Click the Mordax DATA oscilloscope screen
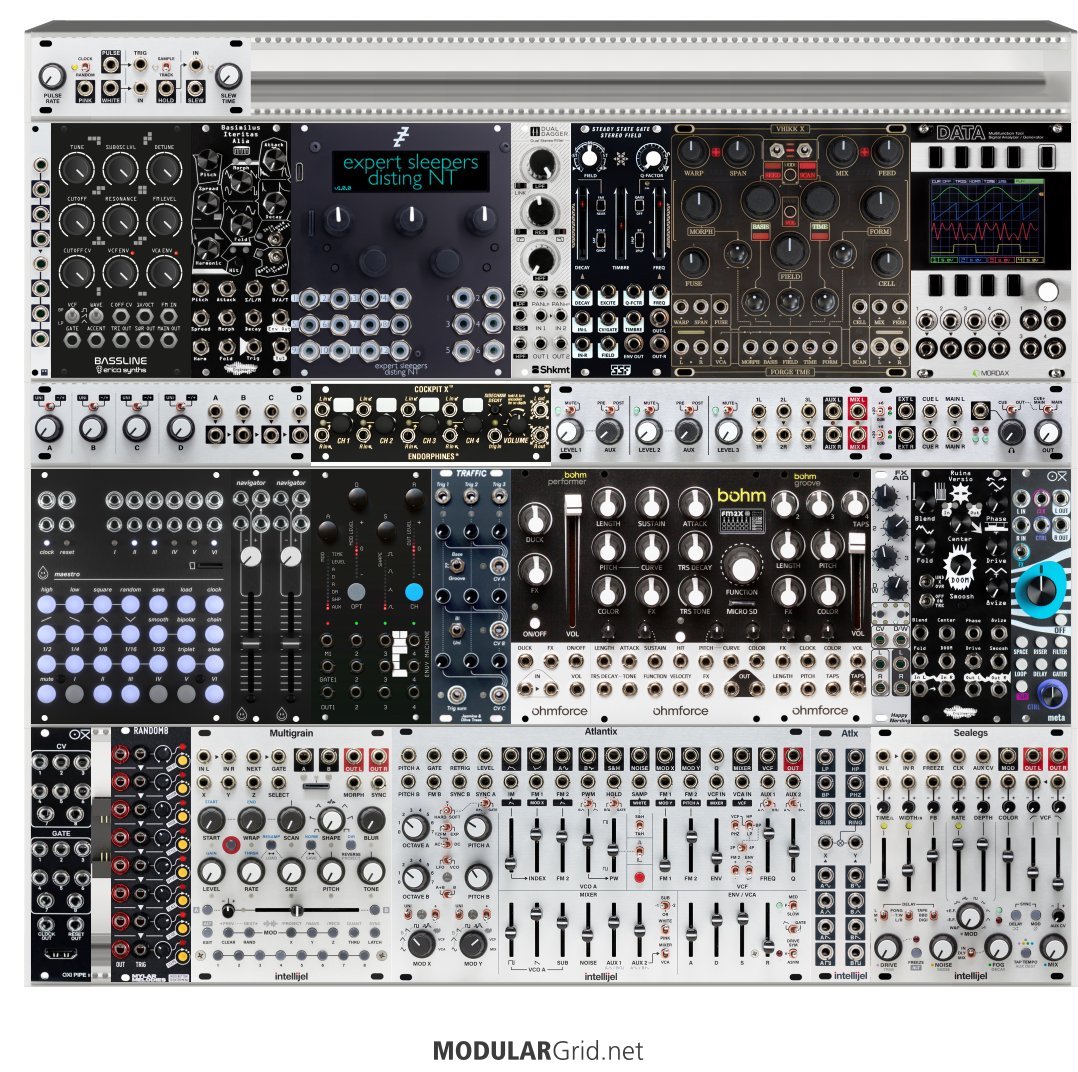1078x1072 pixels. [x=985, y=220]
